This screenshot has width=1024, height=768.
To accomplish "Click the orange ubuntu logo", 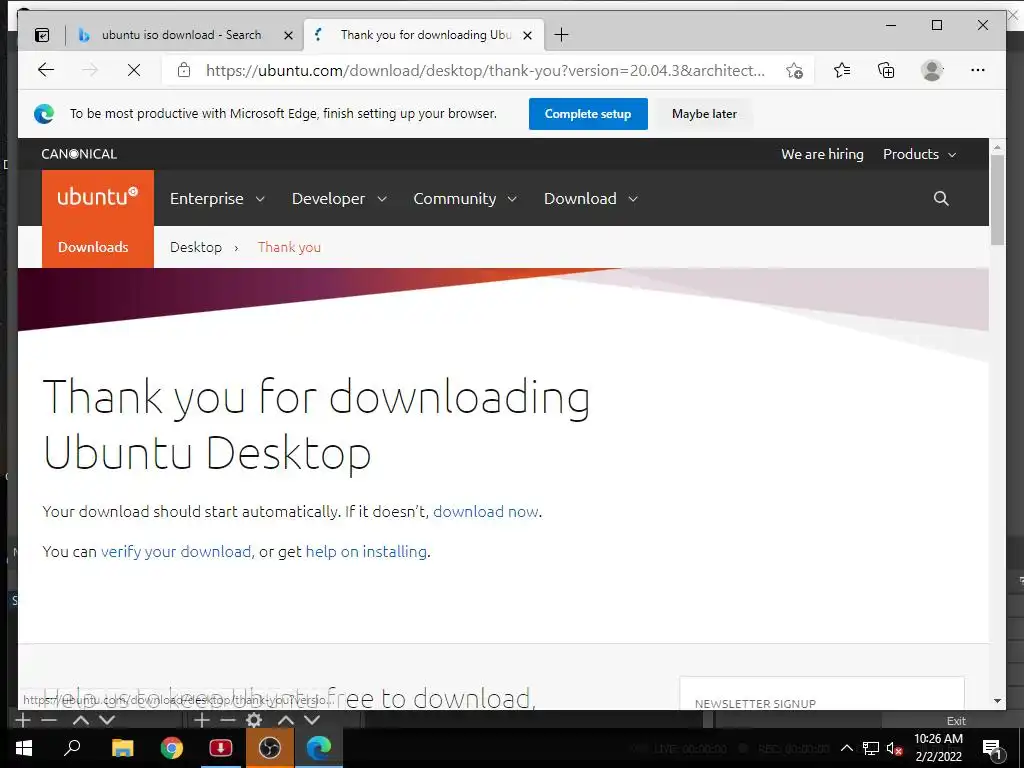I will pyautogui.click(x=98, y=198).
